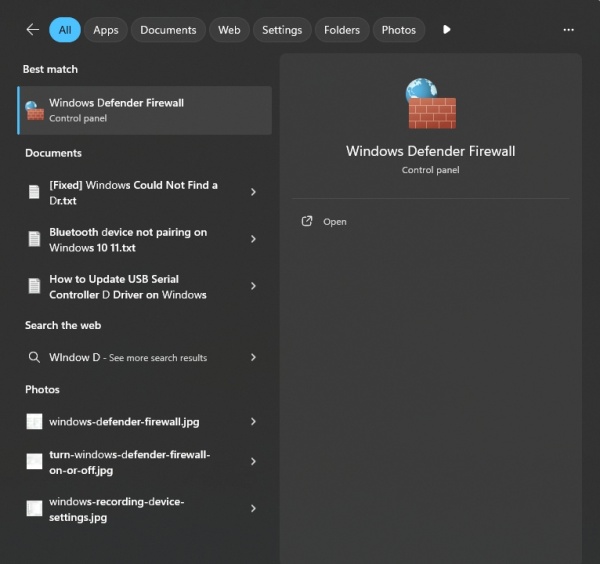Open windows-defender-firewall.jpg photo result
This screenshot has height=564, width=600.
(x=145, y=422)
